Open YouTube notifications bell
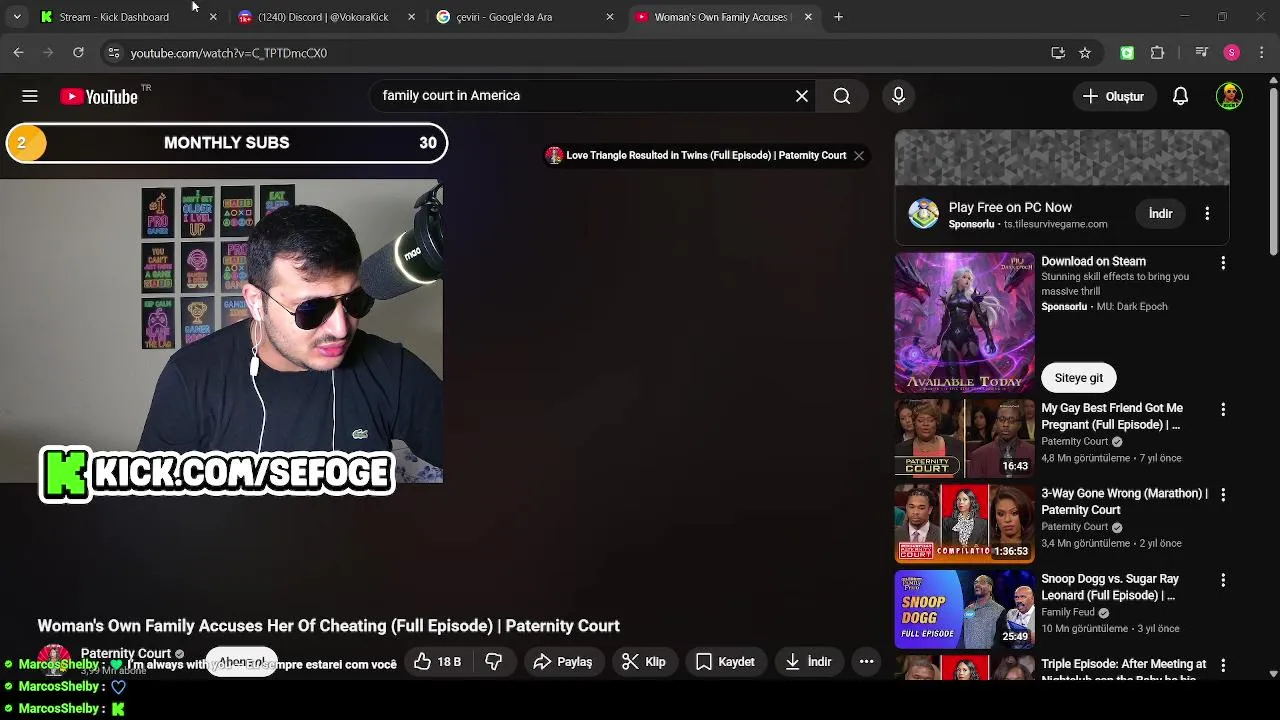This screenshot has height=720, width=1280. [1180, 96]
